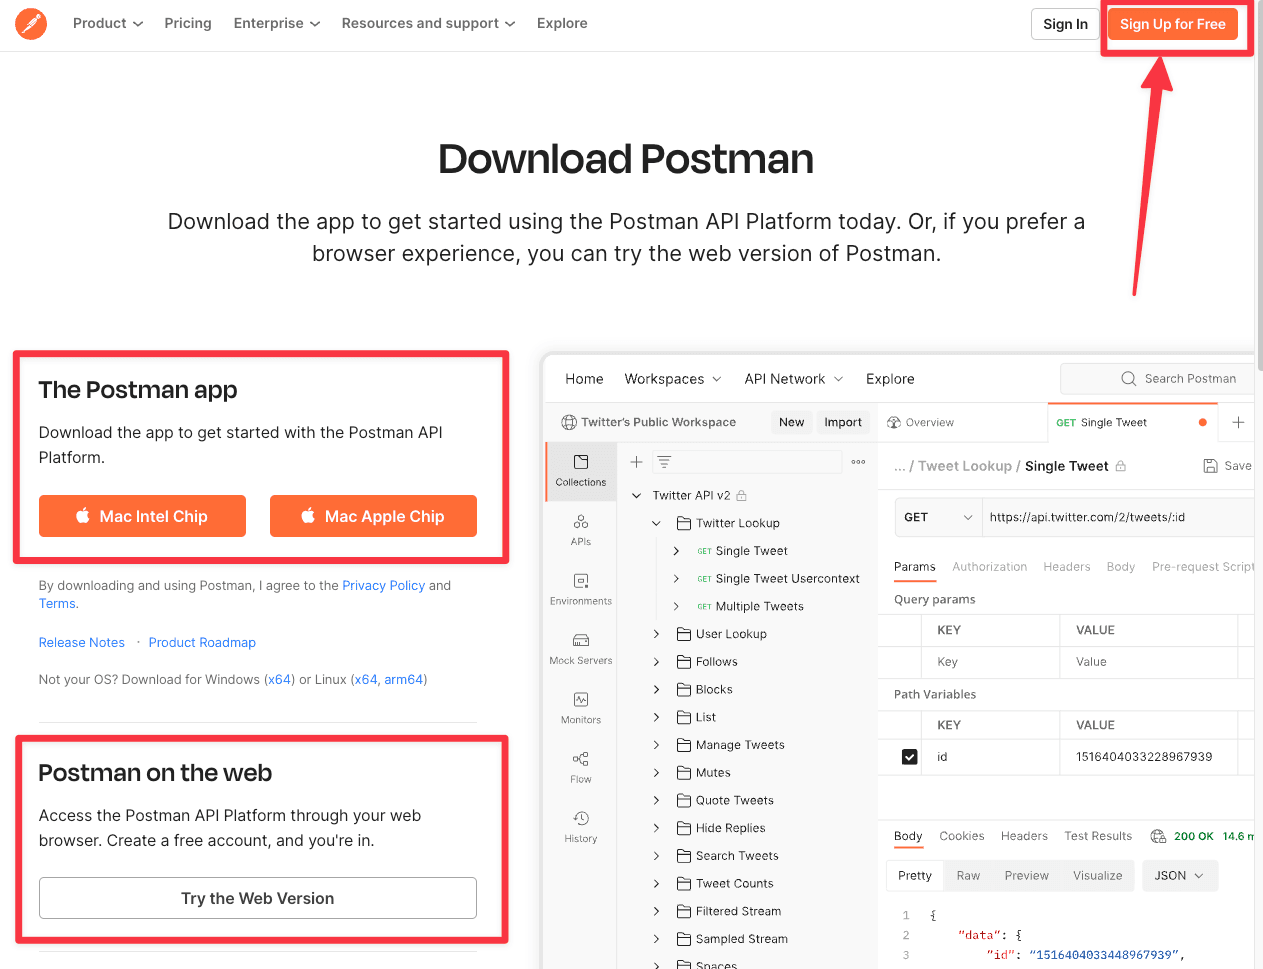Click Sign Up for Free
The width and height of the screenshot is (1263, 969).
[x=1173, y=24]
